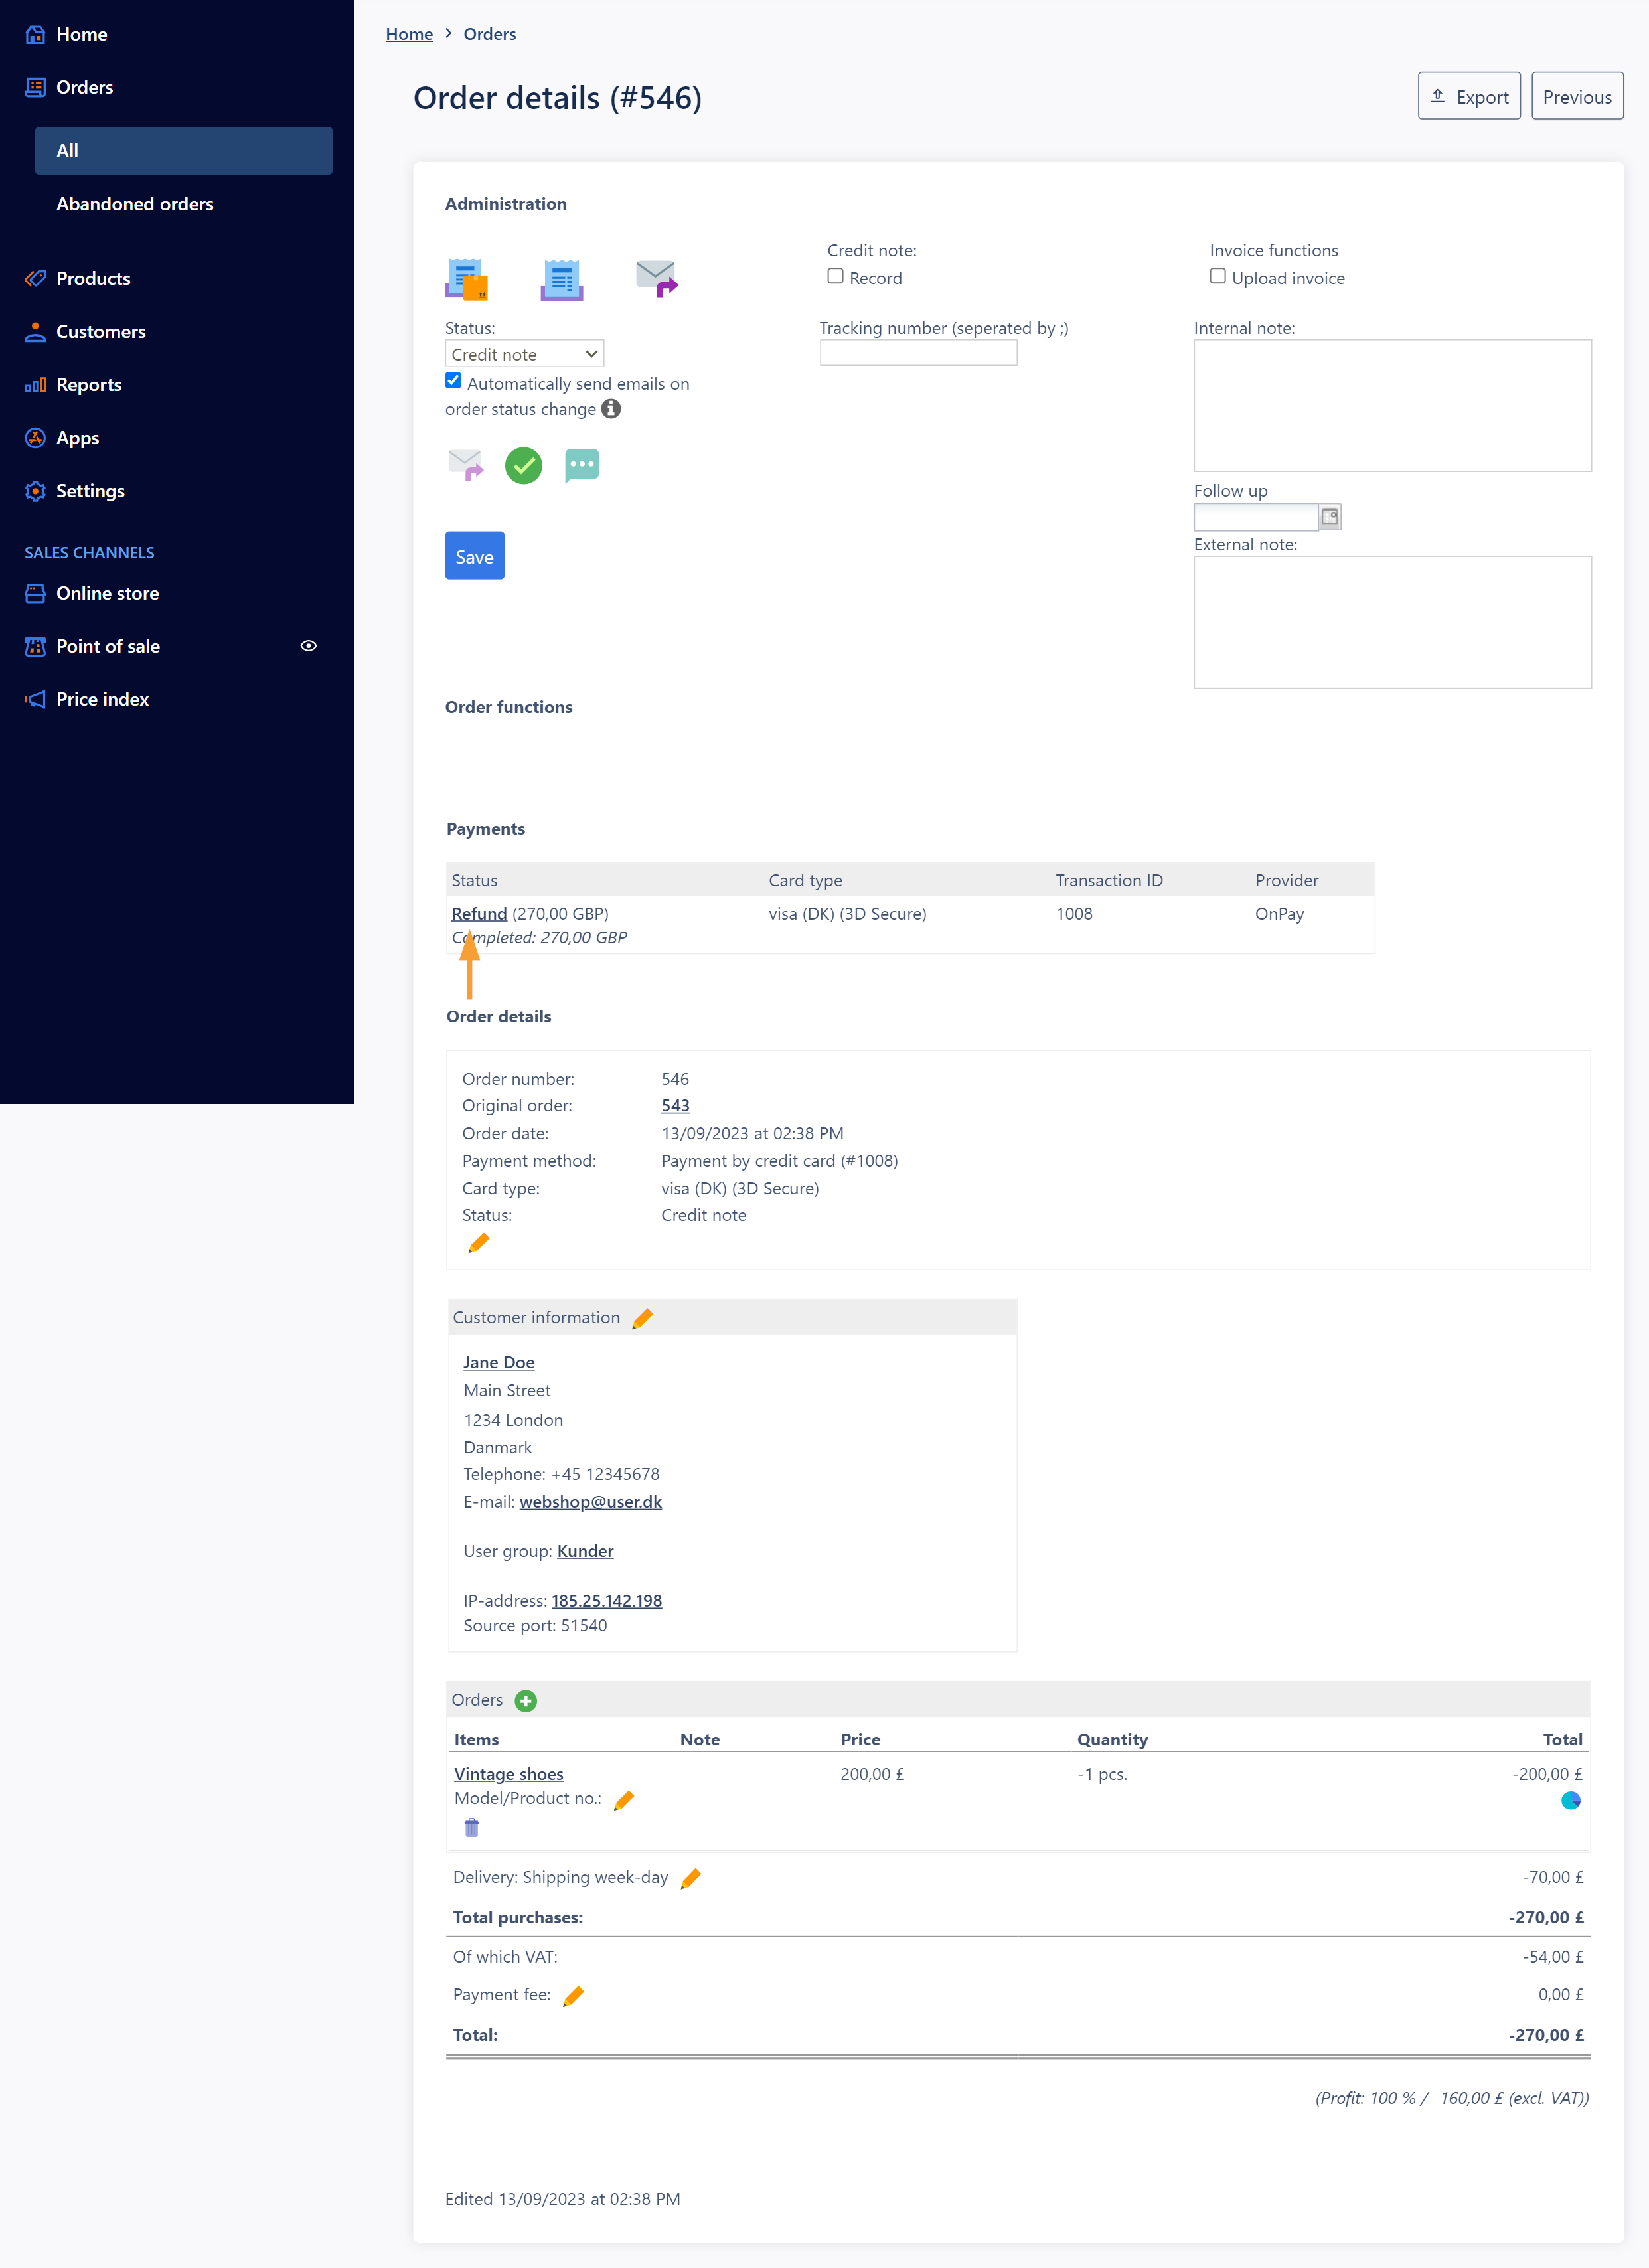Viewport: 1649px width, 2268px height.
Task: Open Abandoned orders in sidebar
Action: [135, 202]
